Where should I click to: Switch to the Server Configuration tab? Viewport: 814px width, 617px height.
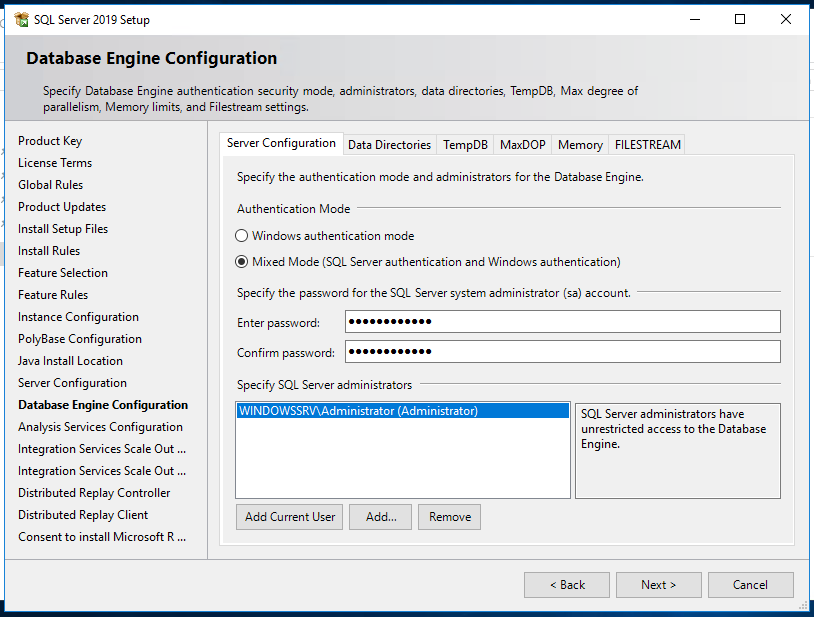pos(281,143)
